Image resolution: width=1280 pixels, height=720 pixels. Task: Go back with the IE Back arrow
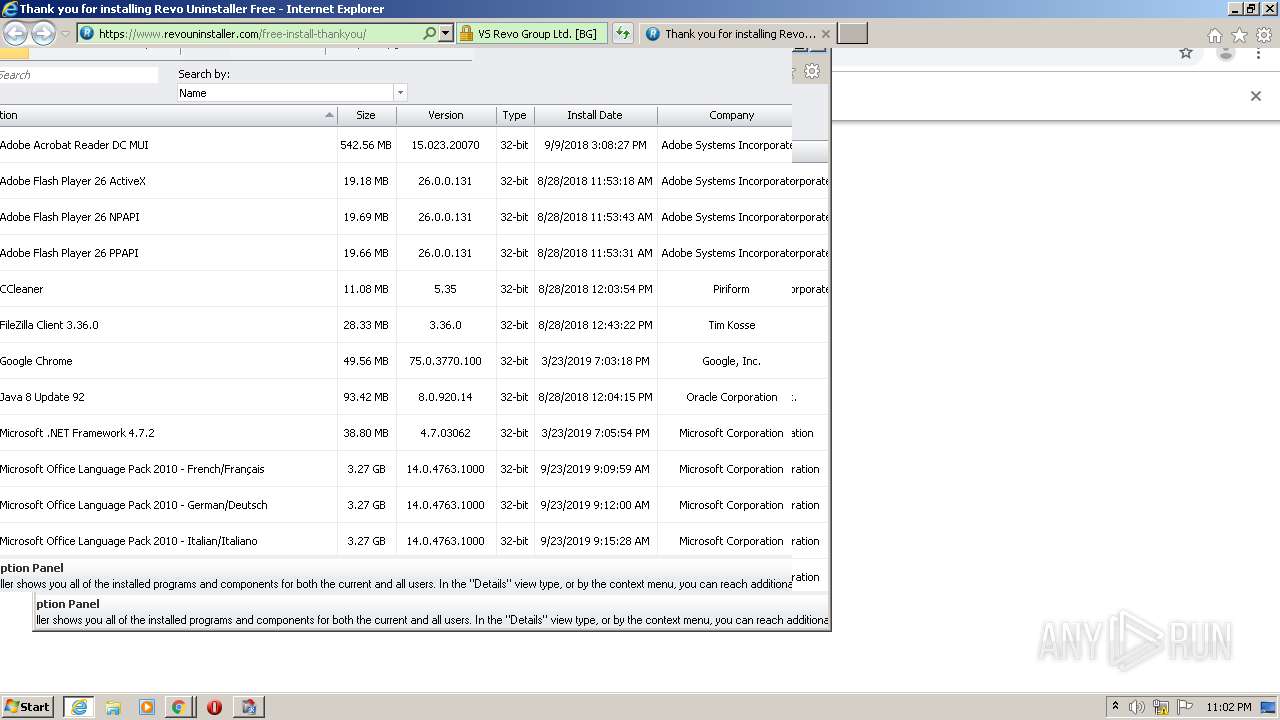click(x=15, y=33)
